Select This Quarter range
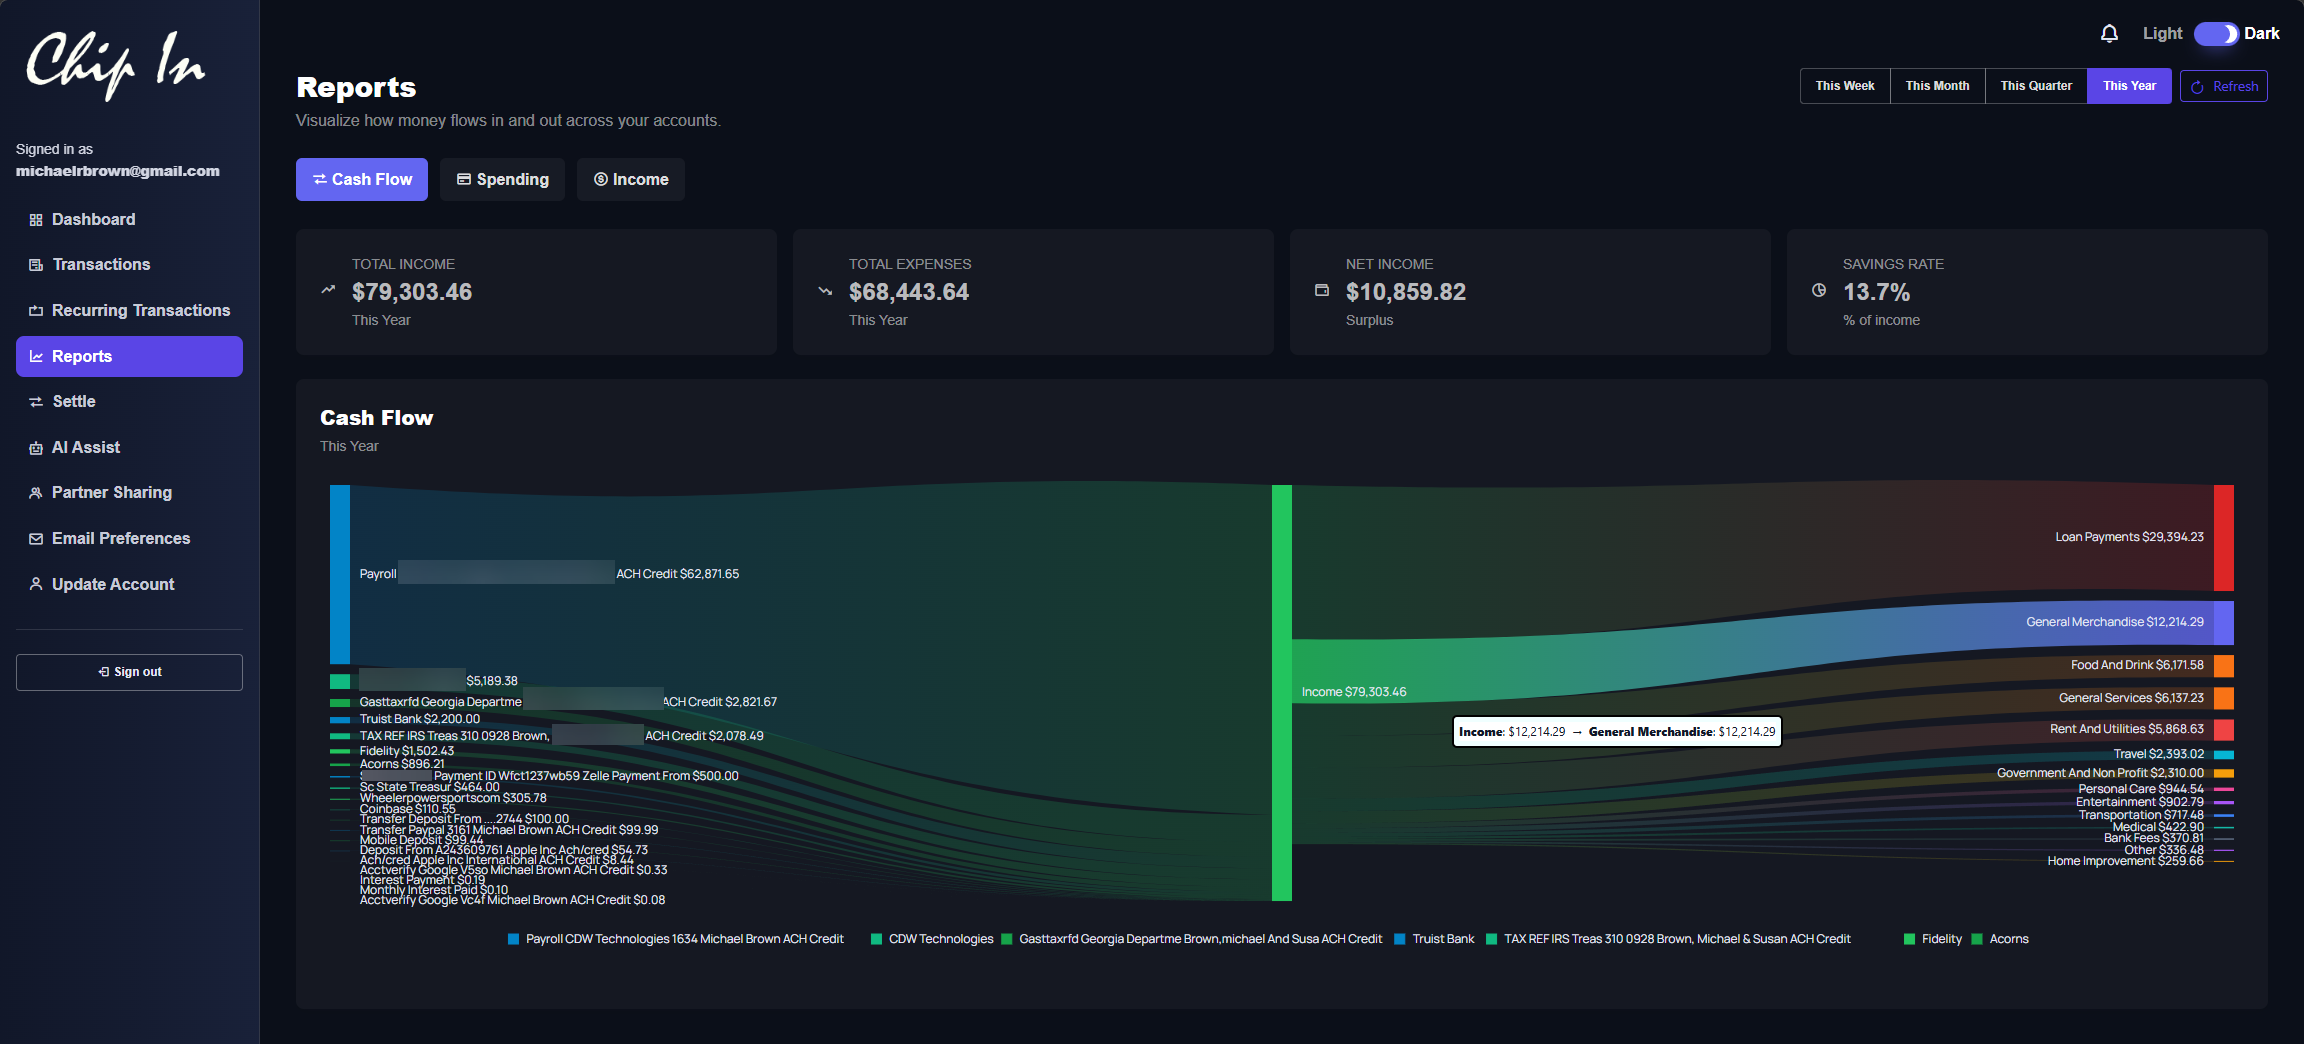Screen dimensions: 2304x1044 (x=2036, y=86)
